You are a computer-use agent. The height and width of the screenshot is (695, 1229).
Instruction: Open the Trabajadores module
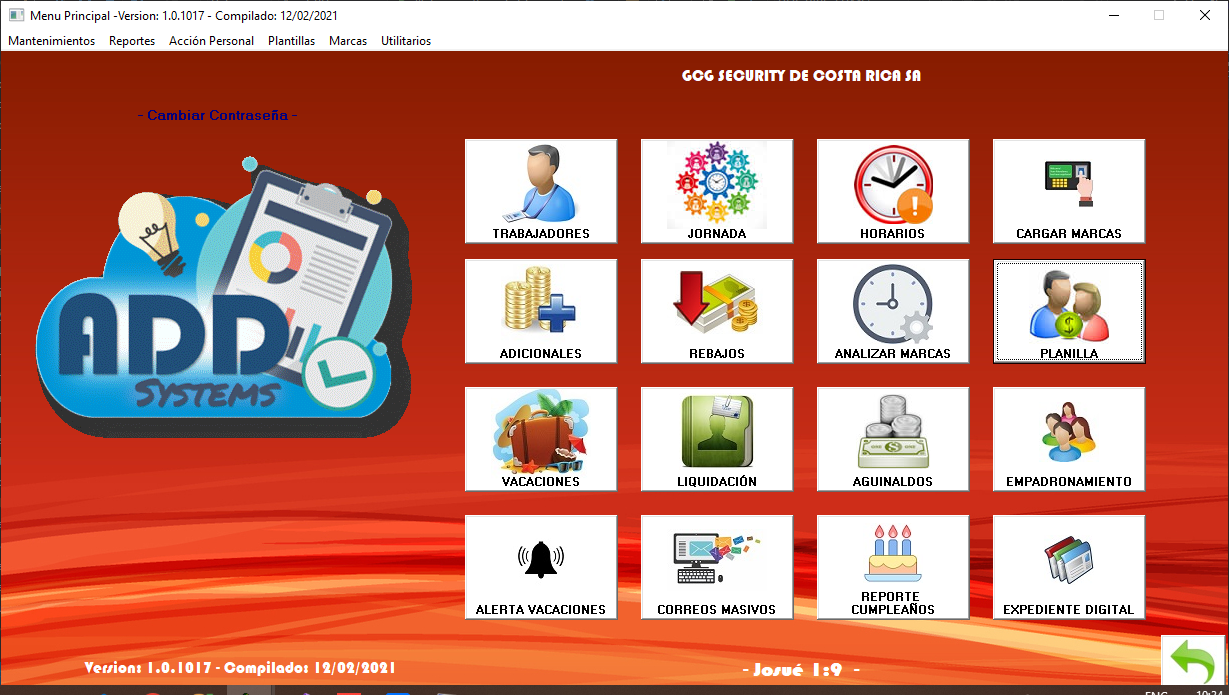[541, 191]
